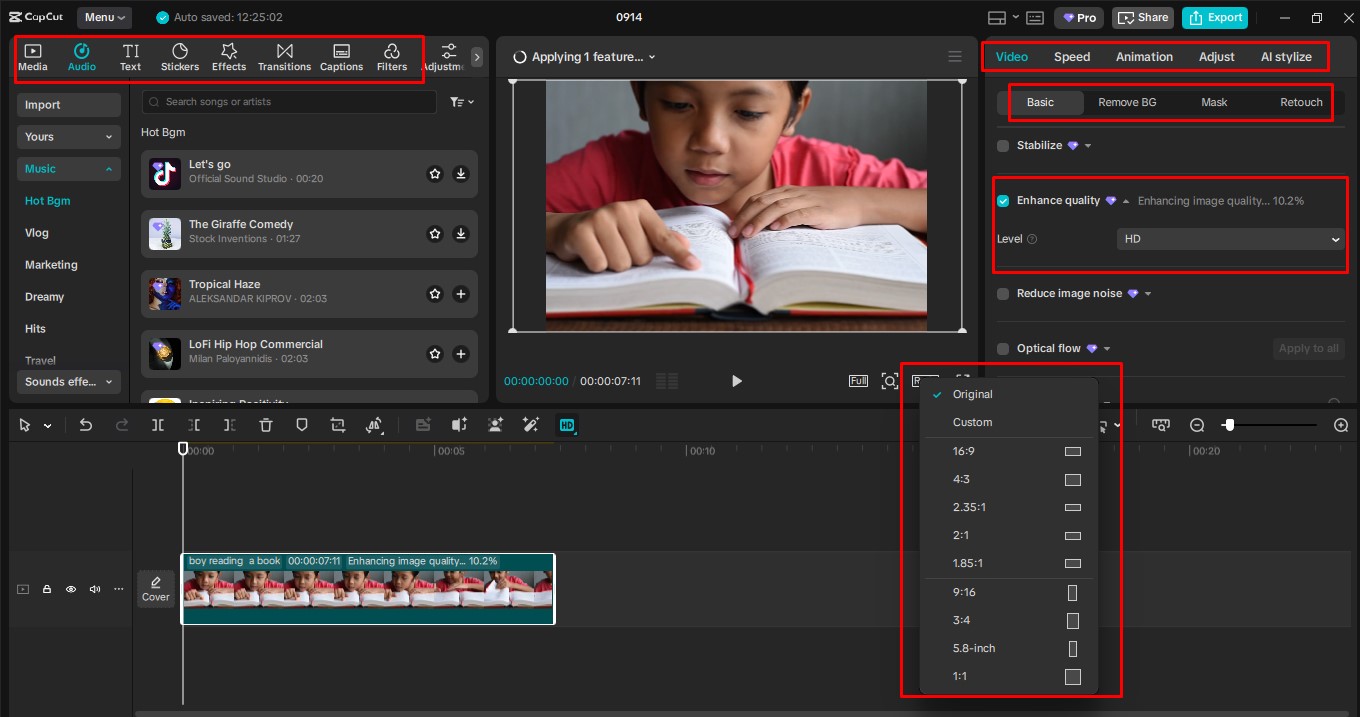This screenshot has width=1360, height=717.
Task: Download the Let's go track
Action: pyautogui.click(x=460, y=174)
